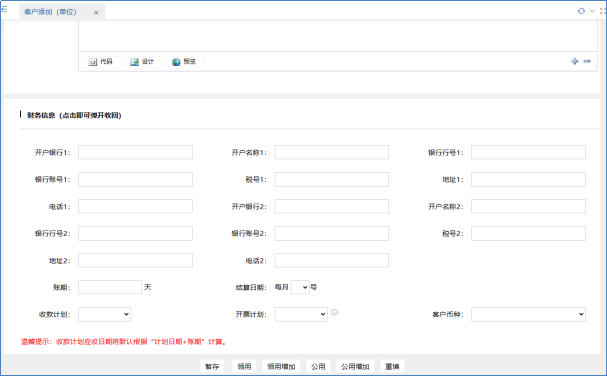Collapse the 财务信息 section header
The height and width of the screenshot is (377, 607).
click(x=74, y=115)
